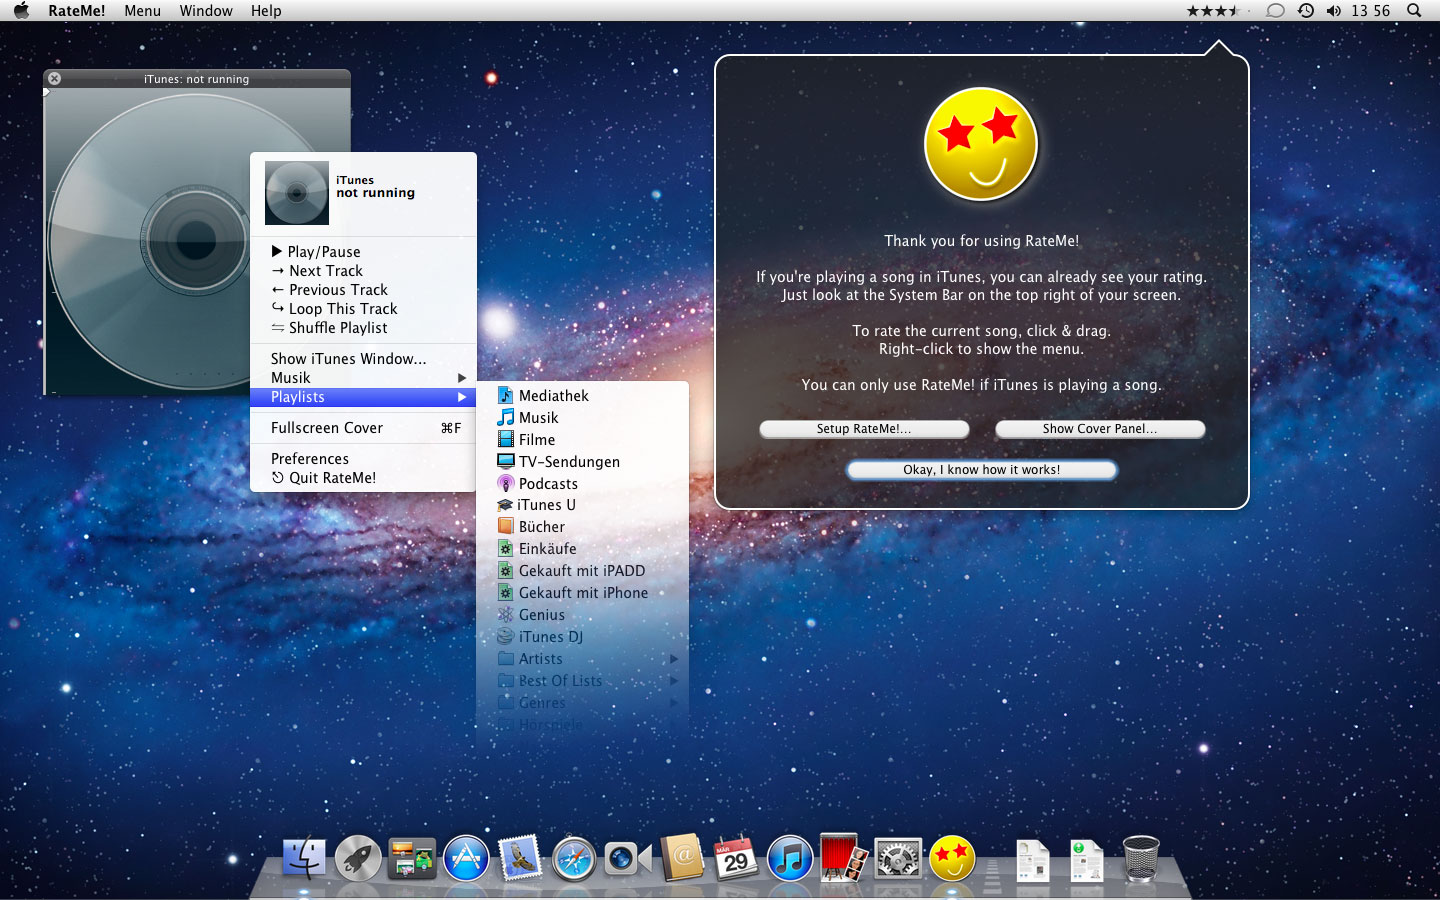
Task: Choose Quit RateMe!
Action: [x=363, y=478]
